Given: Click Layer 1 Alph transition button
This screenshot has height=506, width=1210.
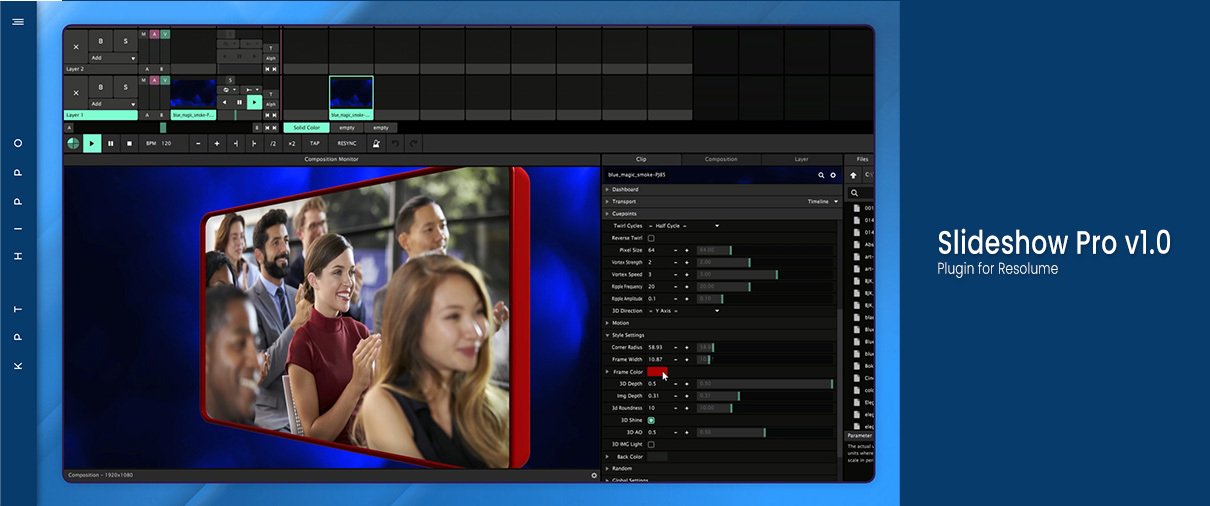Looking at the screenshot, I should pos(271,104).
